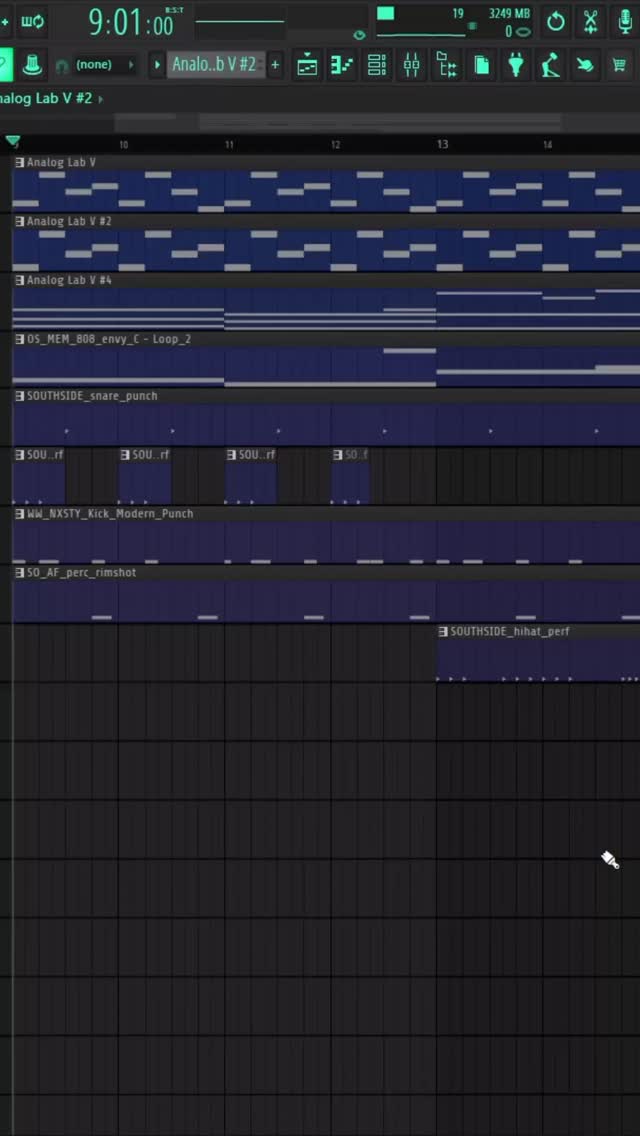Open the Playlist view from toolbar

pos(307,65)
